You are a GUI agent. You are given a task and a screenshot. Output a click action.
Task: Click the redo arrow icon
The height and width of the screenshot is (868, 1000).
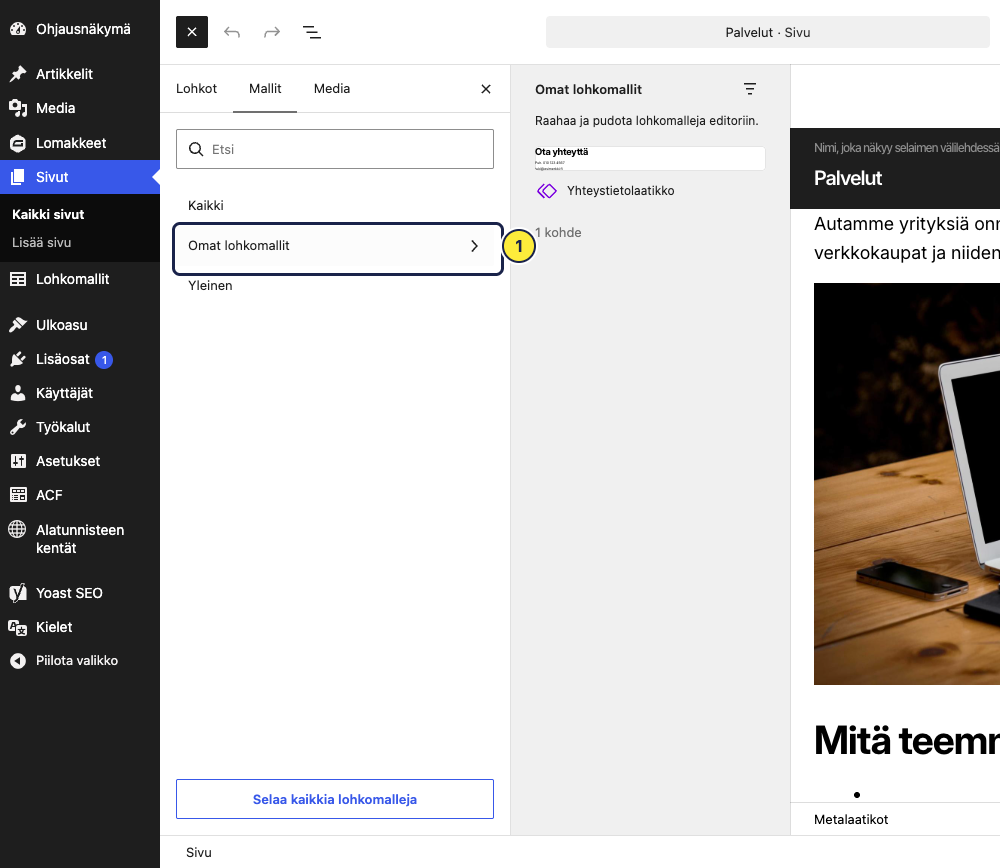(272, 32)
